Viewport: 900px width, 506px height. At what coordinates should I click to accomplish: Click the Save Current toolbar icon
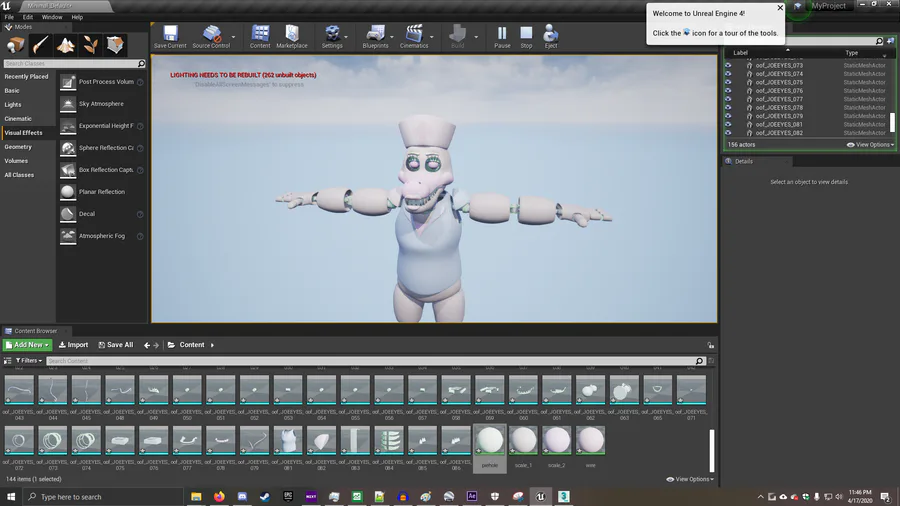[x=170, y=36]
